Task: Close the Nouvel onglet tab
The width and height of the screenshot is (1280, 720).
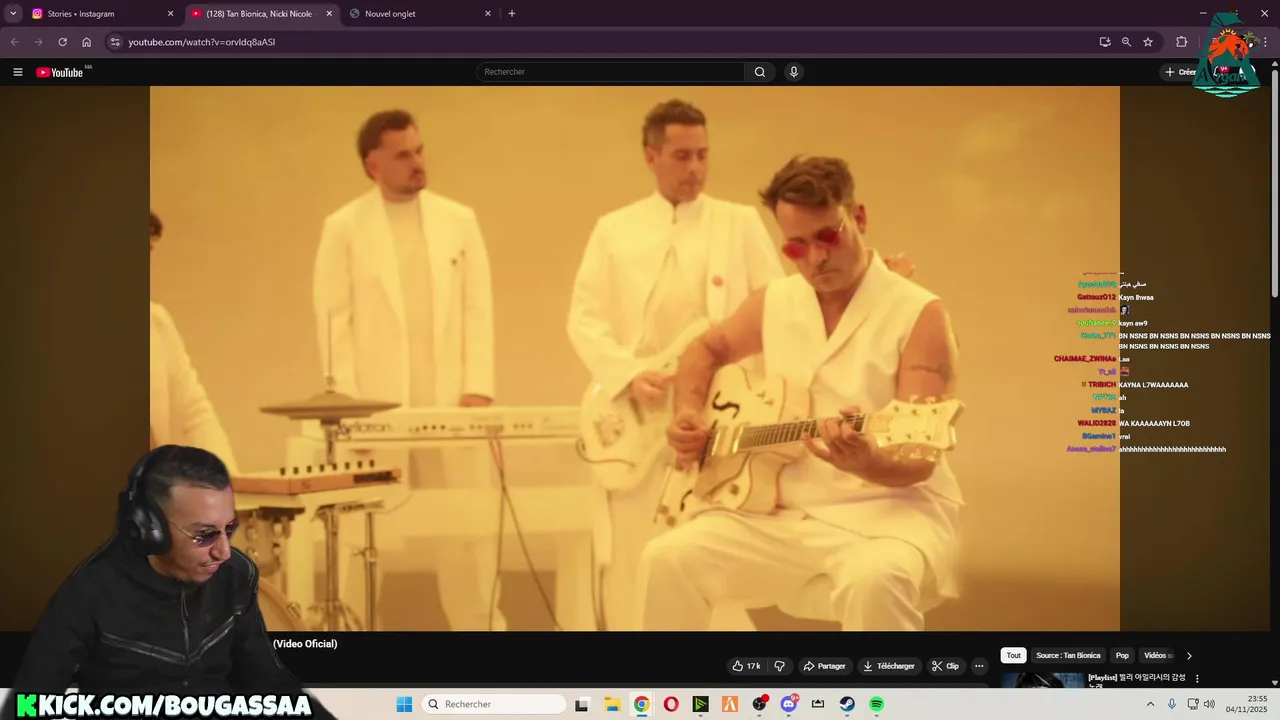Action: tap(488, 14)
